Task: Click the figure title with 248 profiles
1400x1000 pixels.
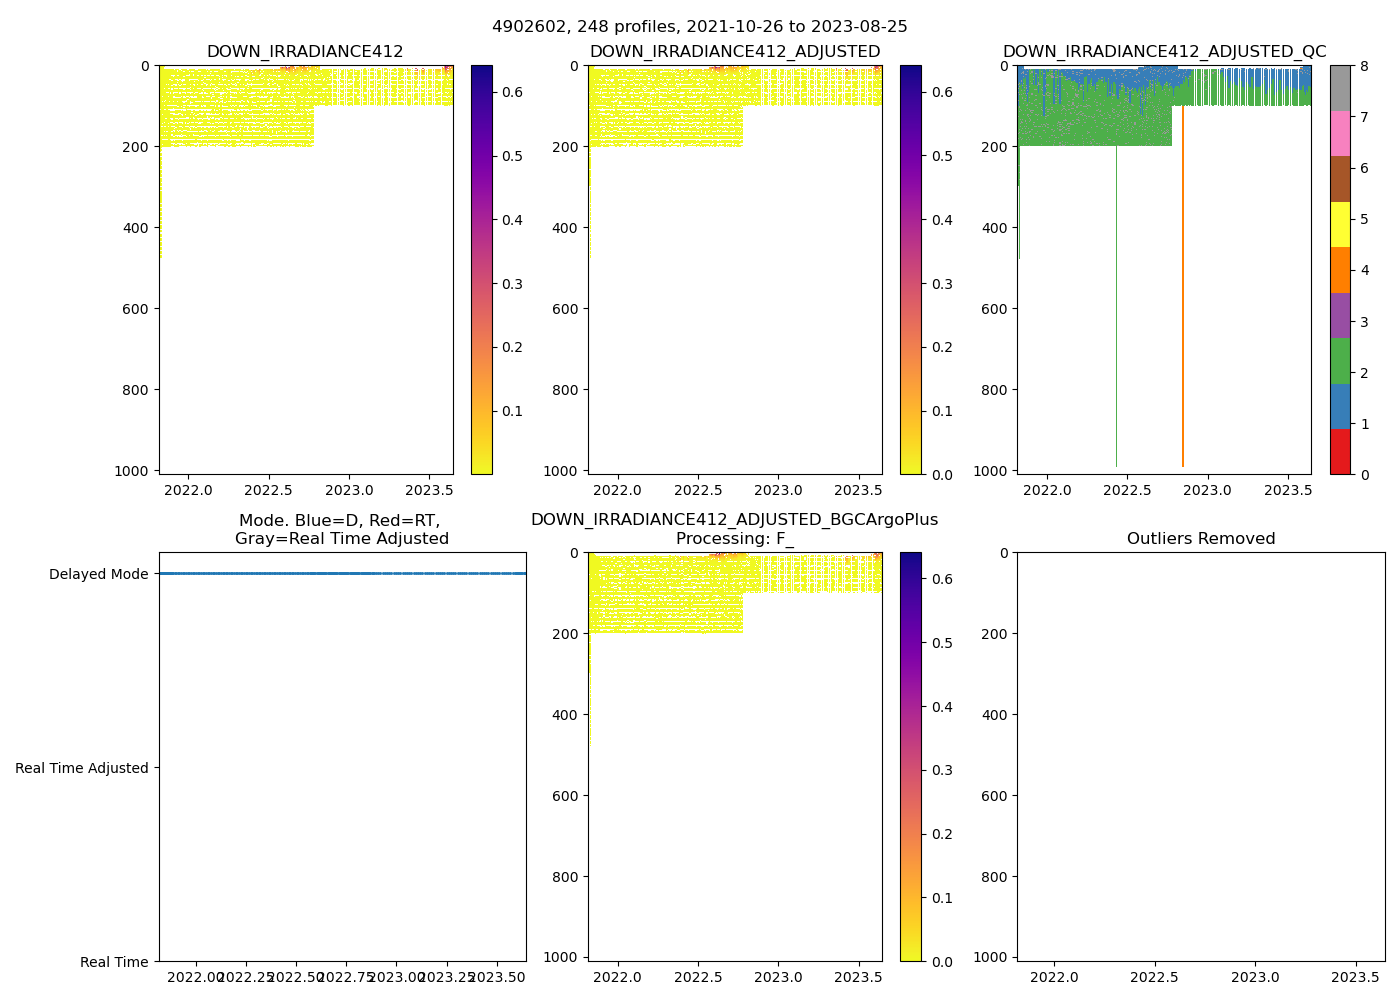Action: [x=700, y=27]
